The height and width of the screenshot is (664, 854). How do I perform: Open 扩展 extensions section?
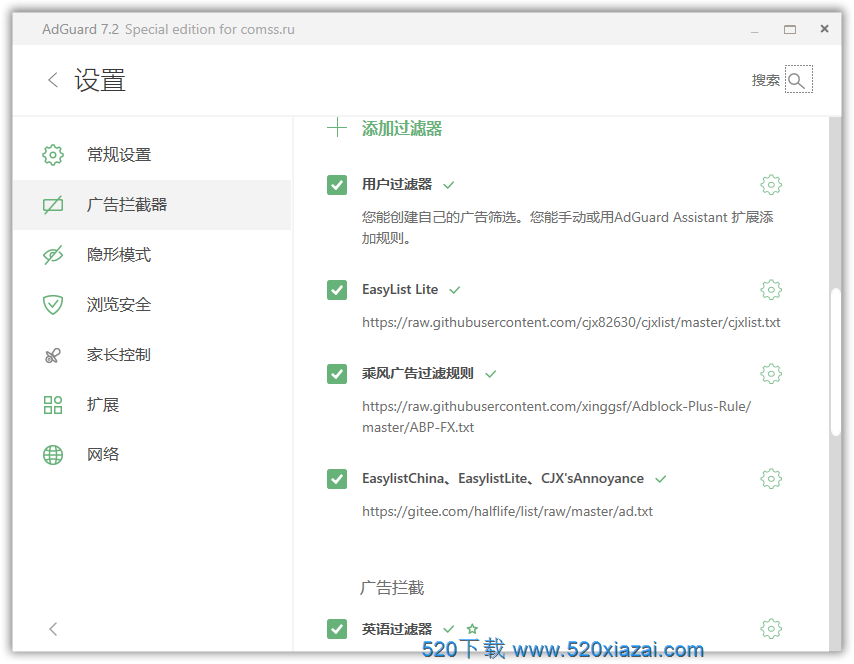152,405
